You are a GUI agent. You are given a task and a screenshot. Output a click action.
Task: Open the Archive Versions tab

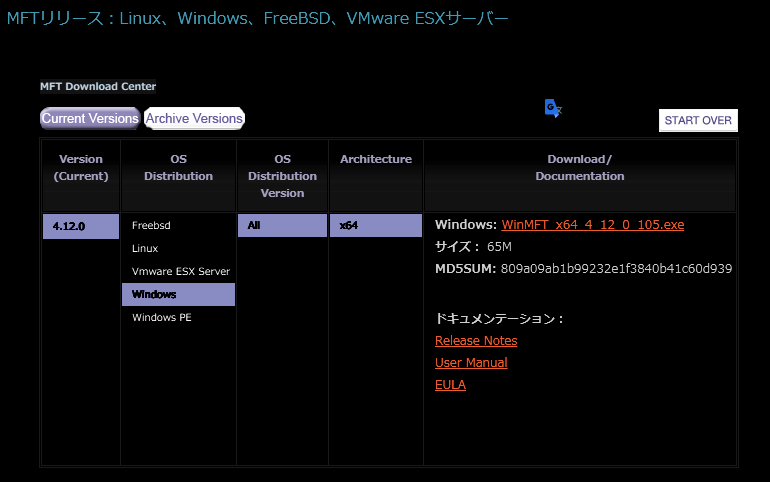194,118
